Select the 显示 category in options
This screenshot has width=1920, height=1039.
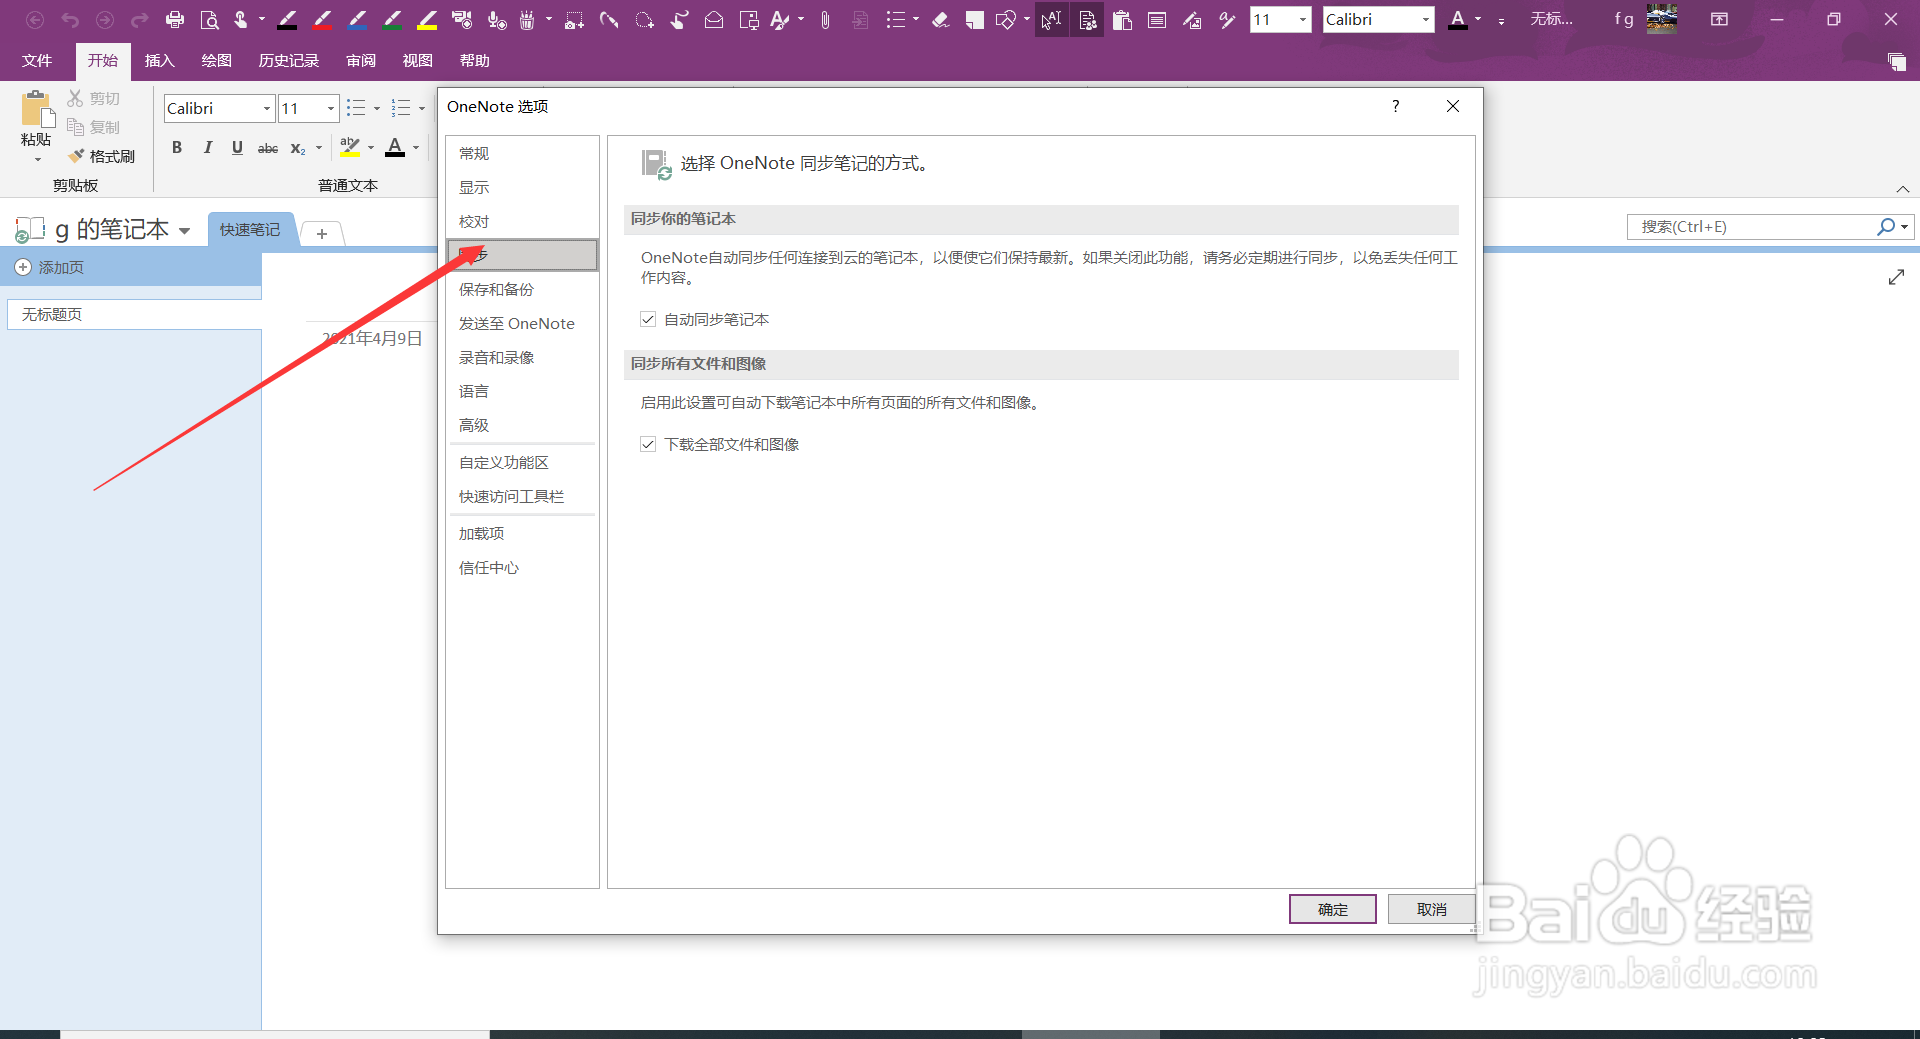[522, 187]
